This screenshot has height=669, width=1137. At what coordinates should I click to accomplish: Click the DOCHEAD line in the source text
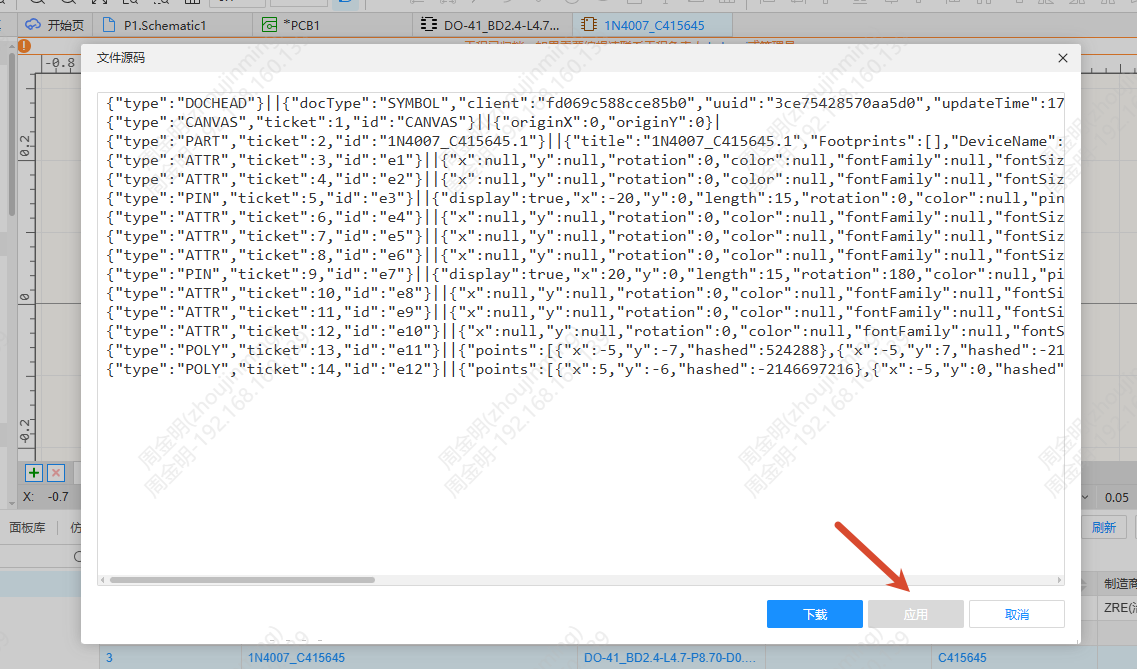584,103
